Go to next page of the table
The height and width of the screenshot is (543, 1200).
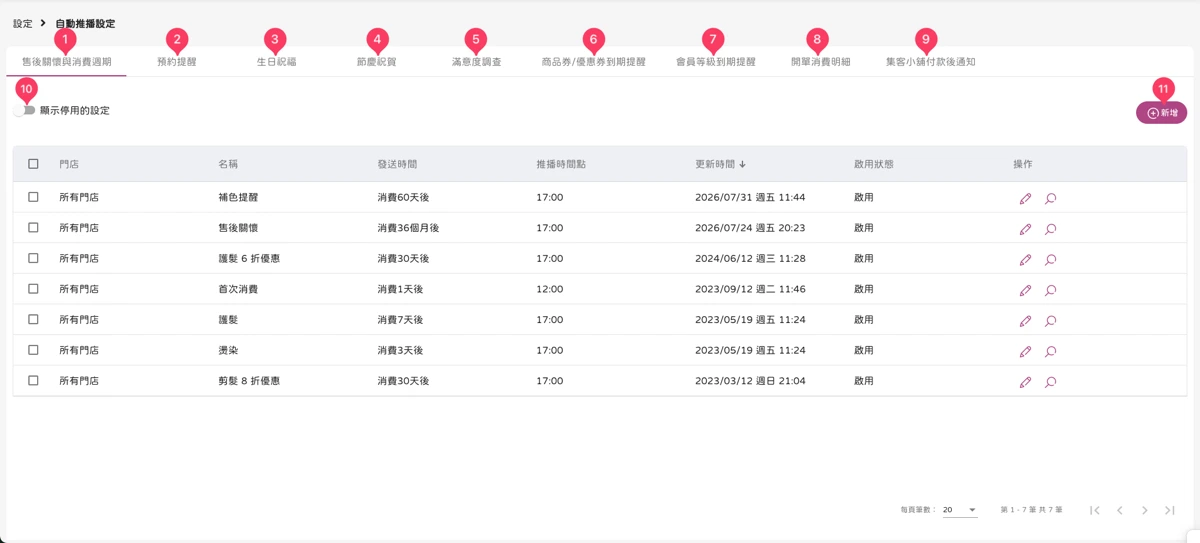(1145, 510)
